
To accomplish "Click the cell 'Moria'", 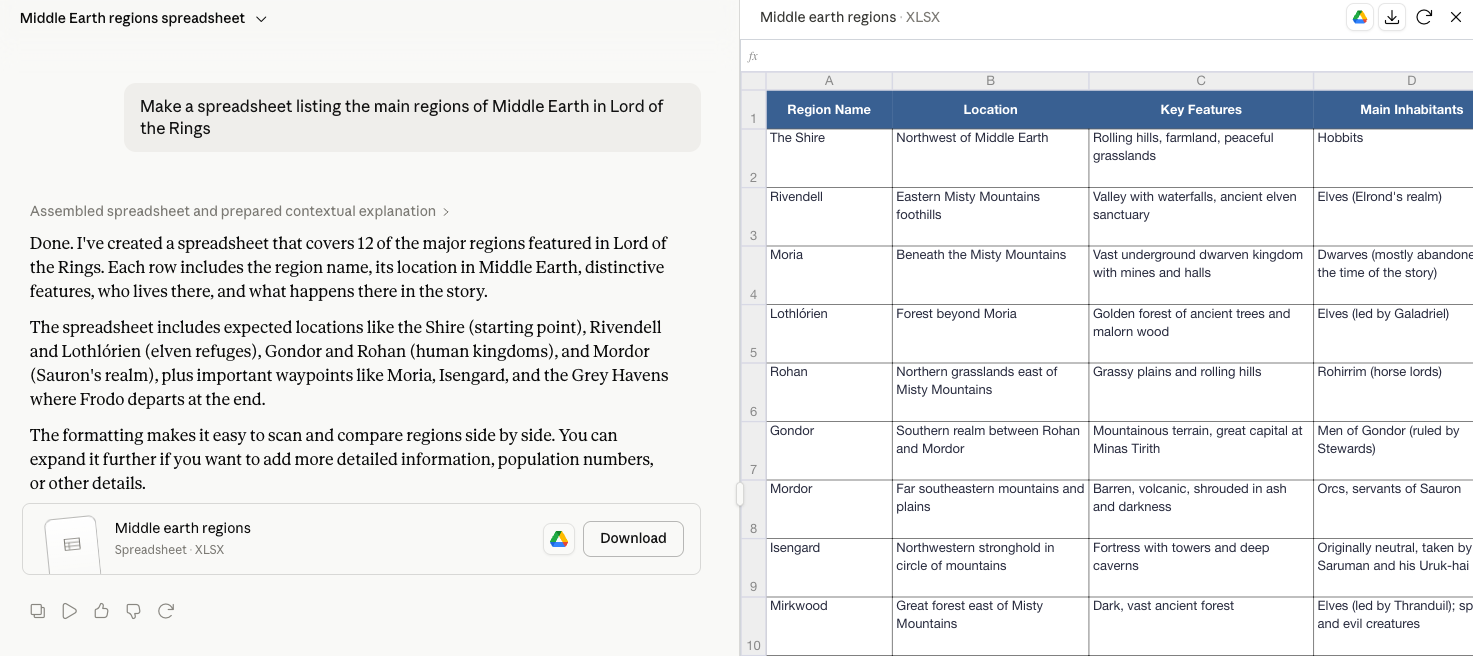I will (829, 275).
